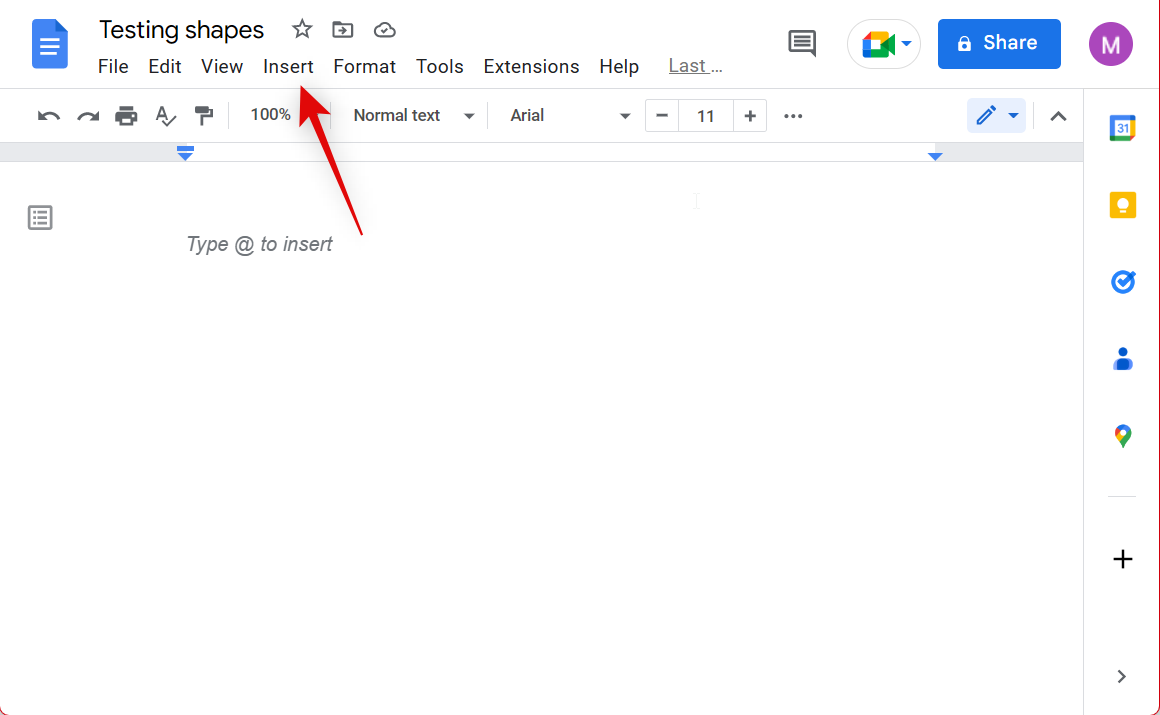Open the Format menu

[x=365, y=67]
